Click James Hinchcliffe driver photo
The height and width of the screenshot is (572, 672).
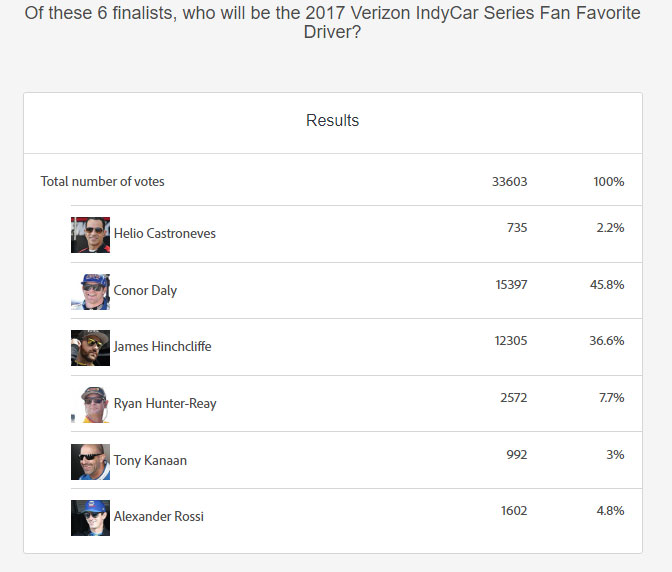tap(90, 347)
